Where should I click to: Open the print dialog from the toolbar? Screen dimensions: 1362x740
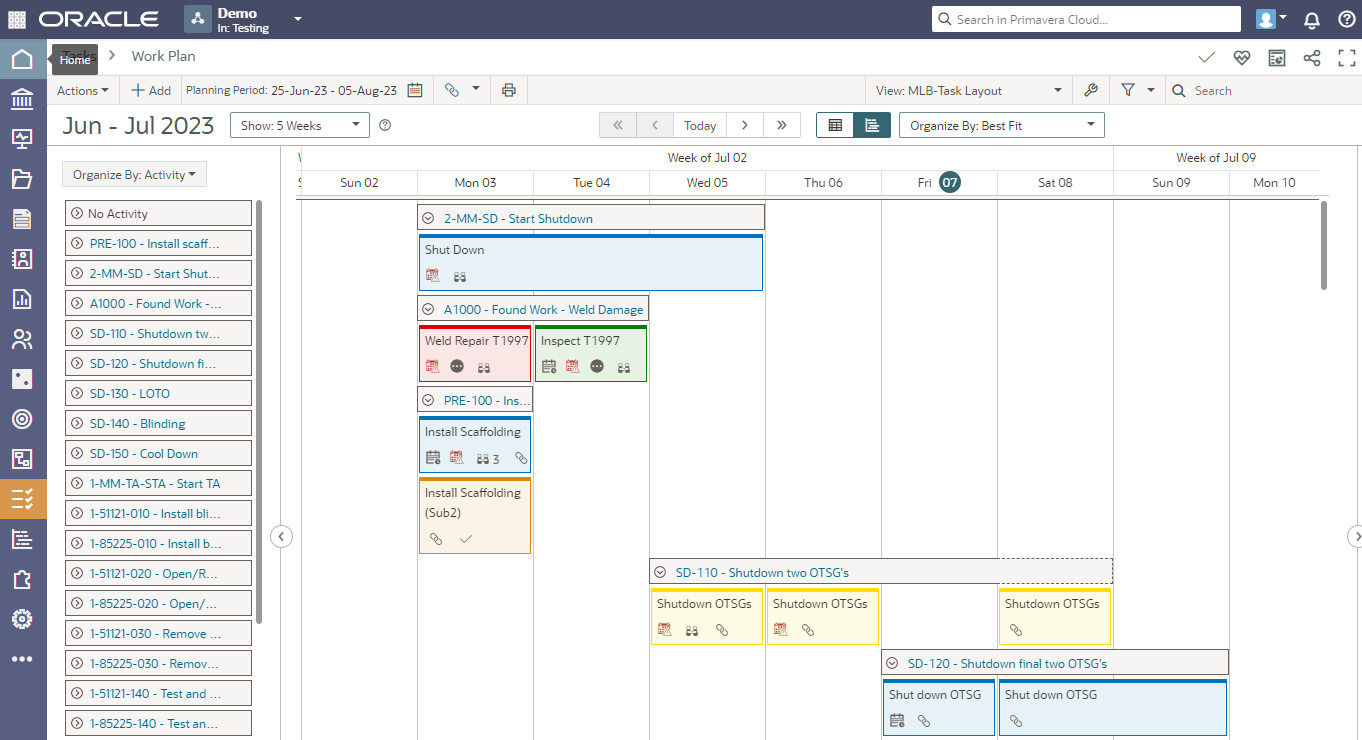tap(508, 90)
